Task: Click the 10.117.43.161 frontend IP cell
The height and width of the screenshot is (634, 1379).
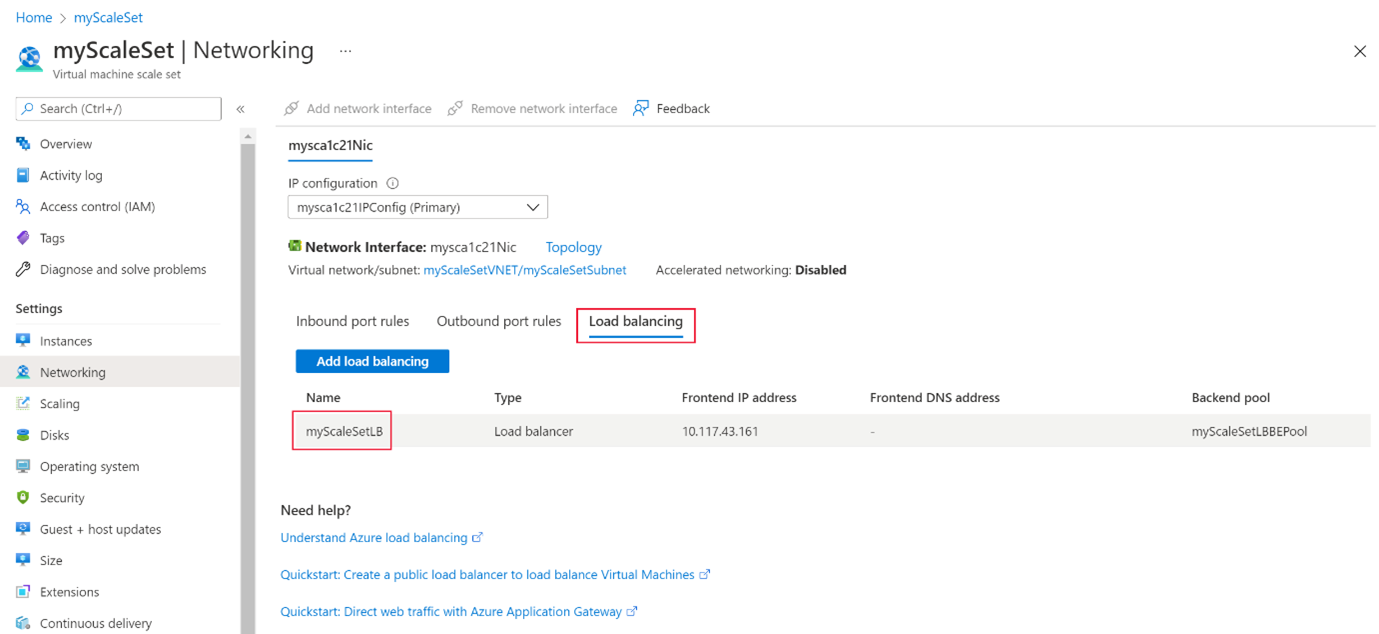Action: click(720, 431)
